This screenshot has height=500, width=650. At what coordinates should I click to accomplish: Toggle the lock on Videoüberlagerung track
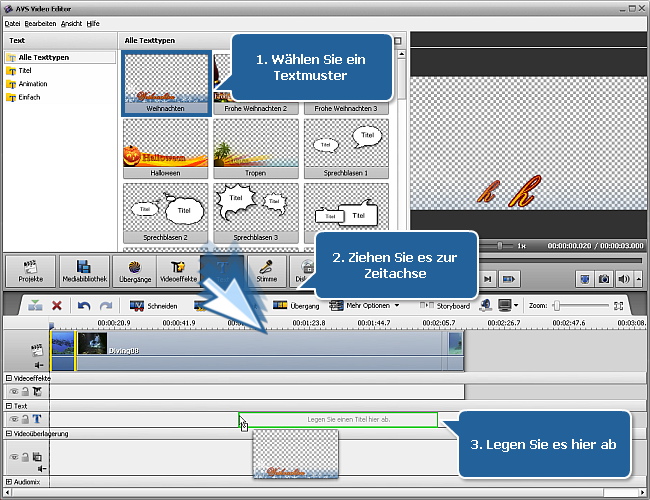[x=26, y=457]
